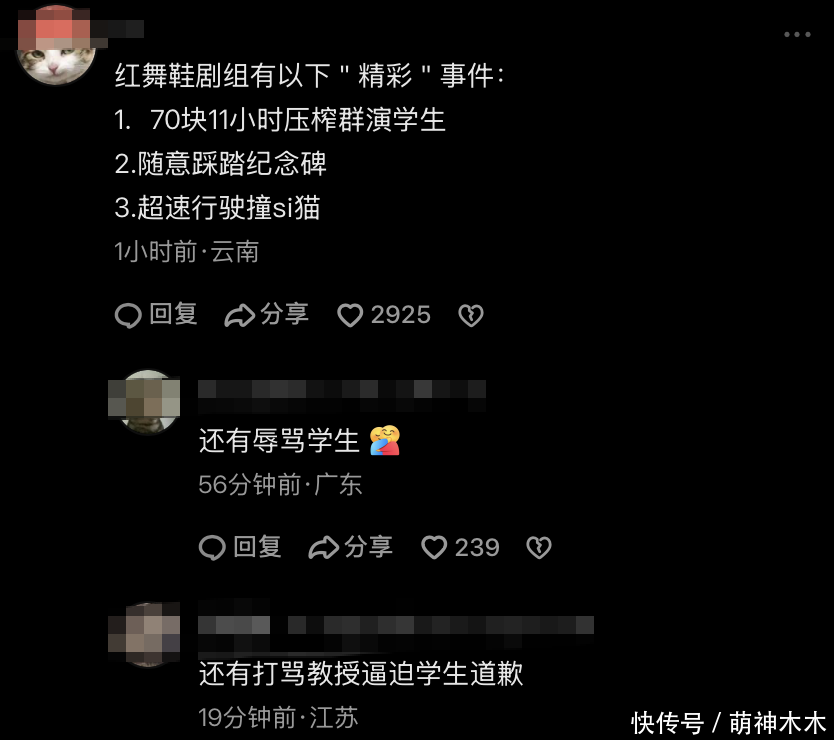
Task: Open the blurred username of Jiangsu commenter
Action: click(396, 626)
